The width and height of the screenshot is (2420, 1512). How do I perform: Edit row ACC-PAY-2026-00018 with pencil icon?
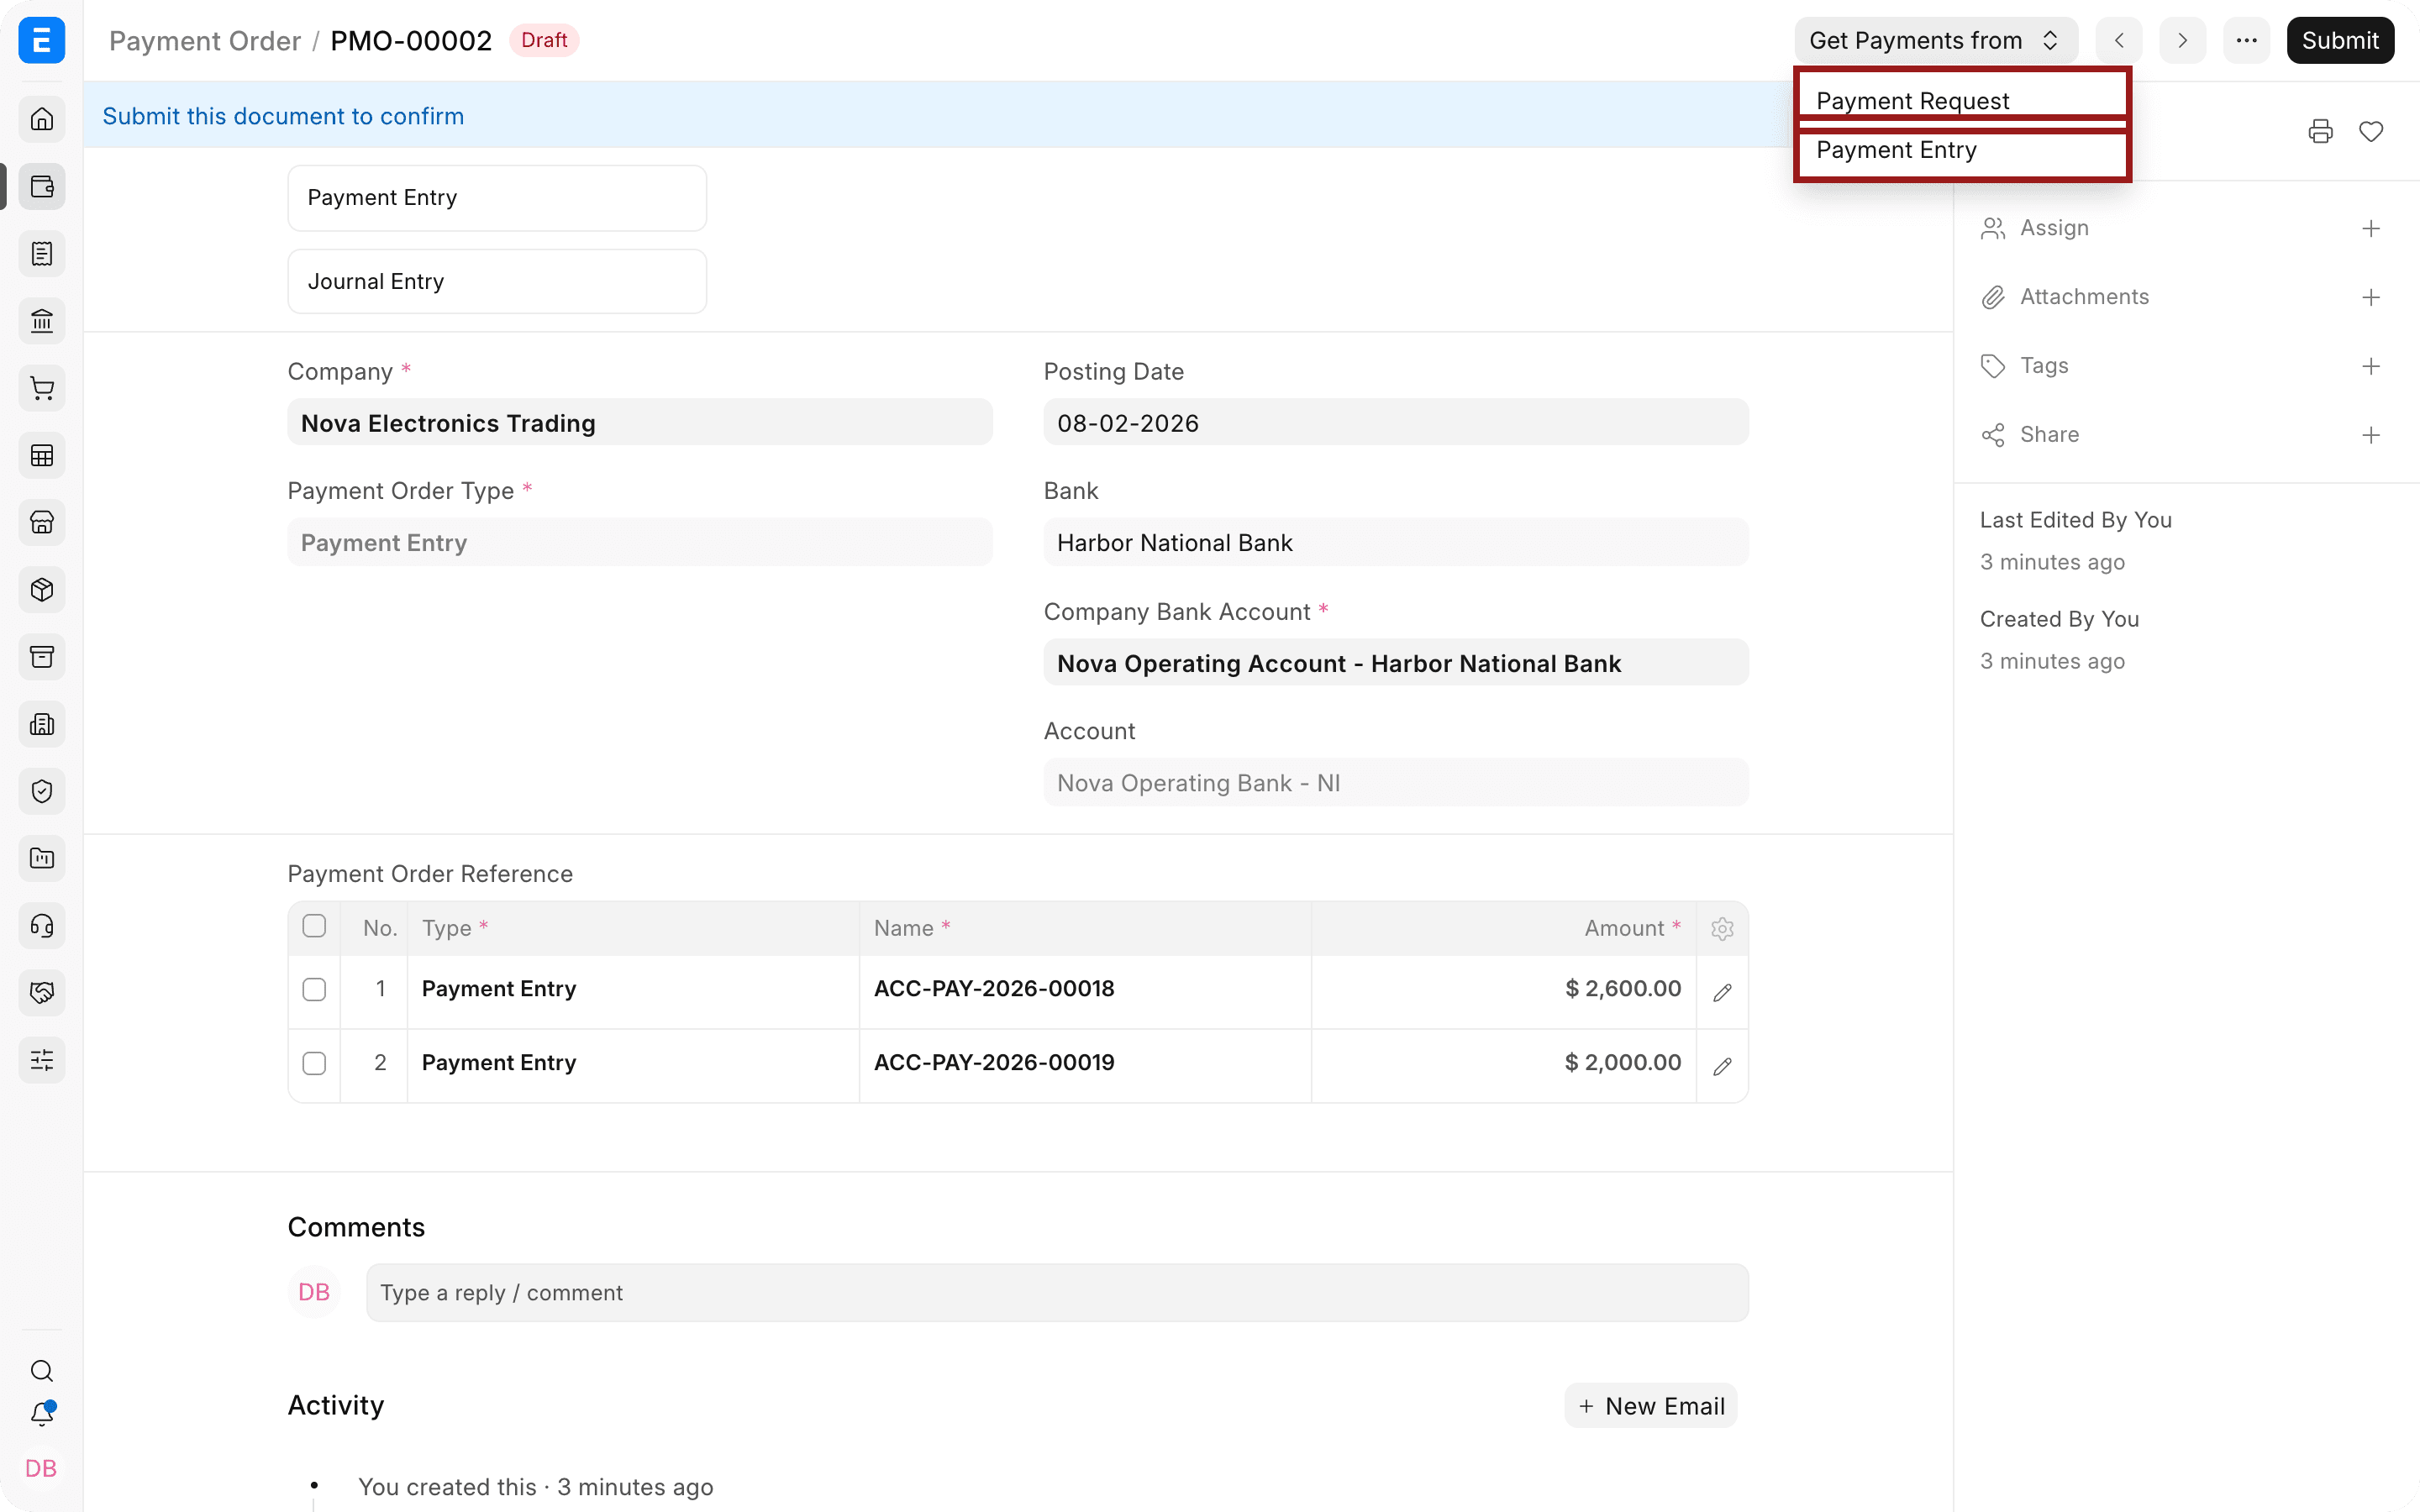pos(1722,993)
